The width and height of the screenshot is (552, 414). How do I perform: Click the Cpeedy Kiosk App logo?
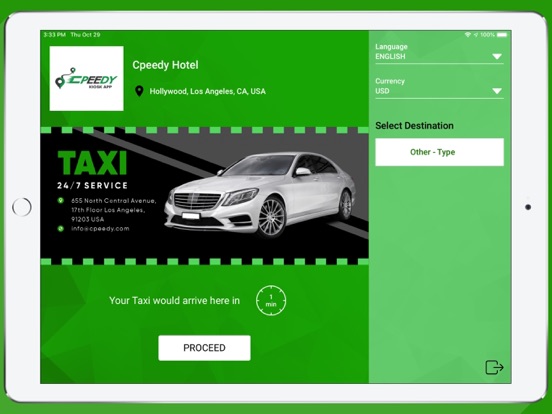pyautogui.click(x=87, y=79)
